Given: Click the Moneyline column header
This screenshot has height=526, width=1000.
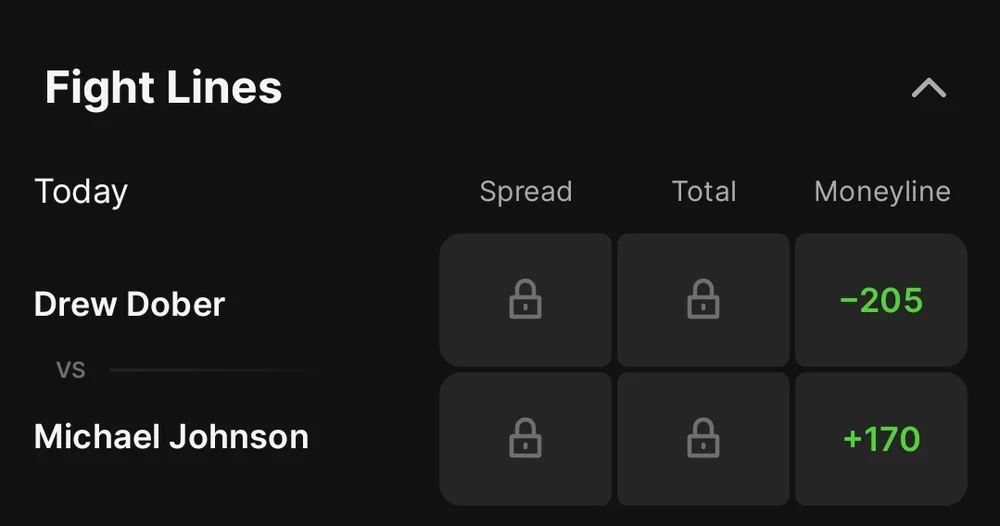Looking at the screenshot, I should point(882,191).
